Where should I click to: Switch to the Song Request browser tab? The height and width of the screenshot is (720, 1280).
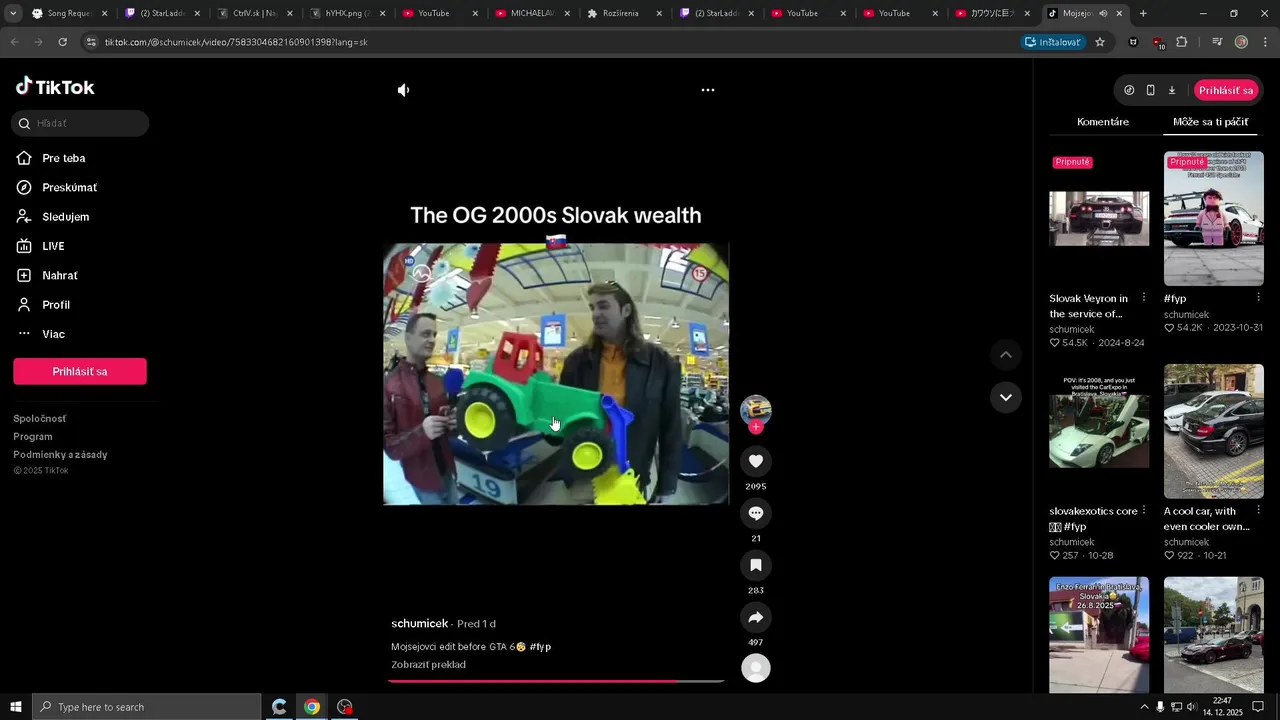point(68,14)
